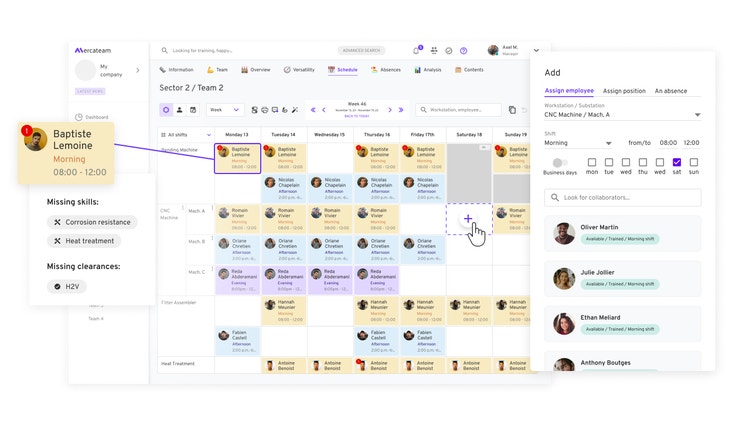Open the Shift Morning dropdown

pyautogui.click(x=578, y=143)
